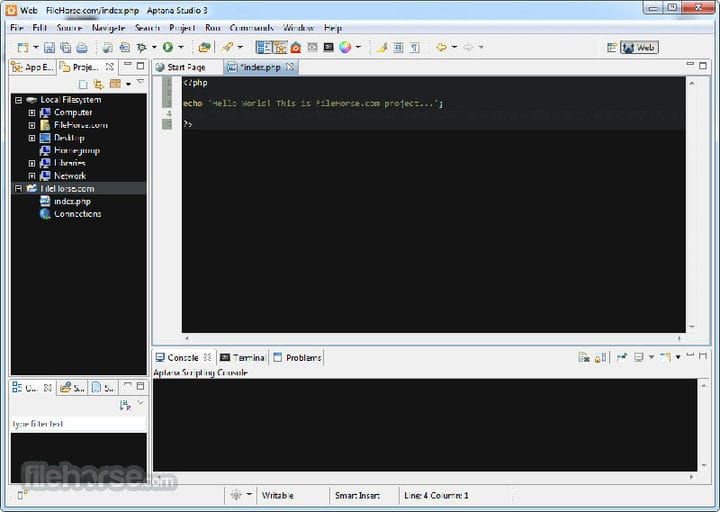Switch to the Terminal tab

click(x=242, y=358)
